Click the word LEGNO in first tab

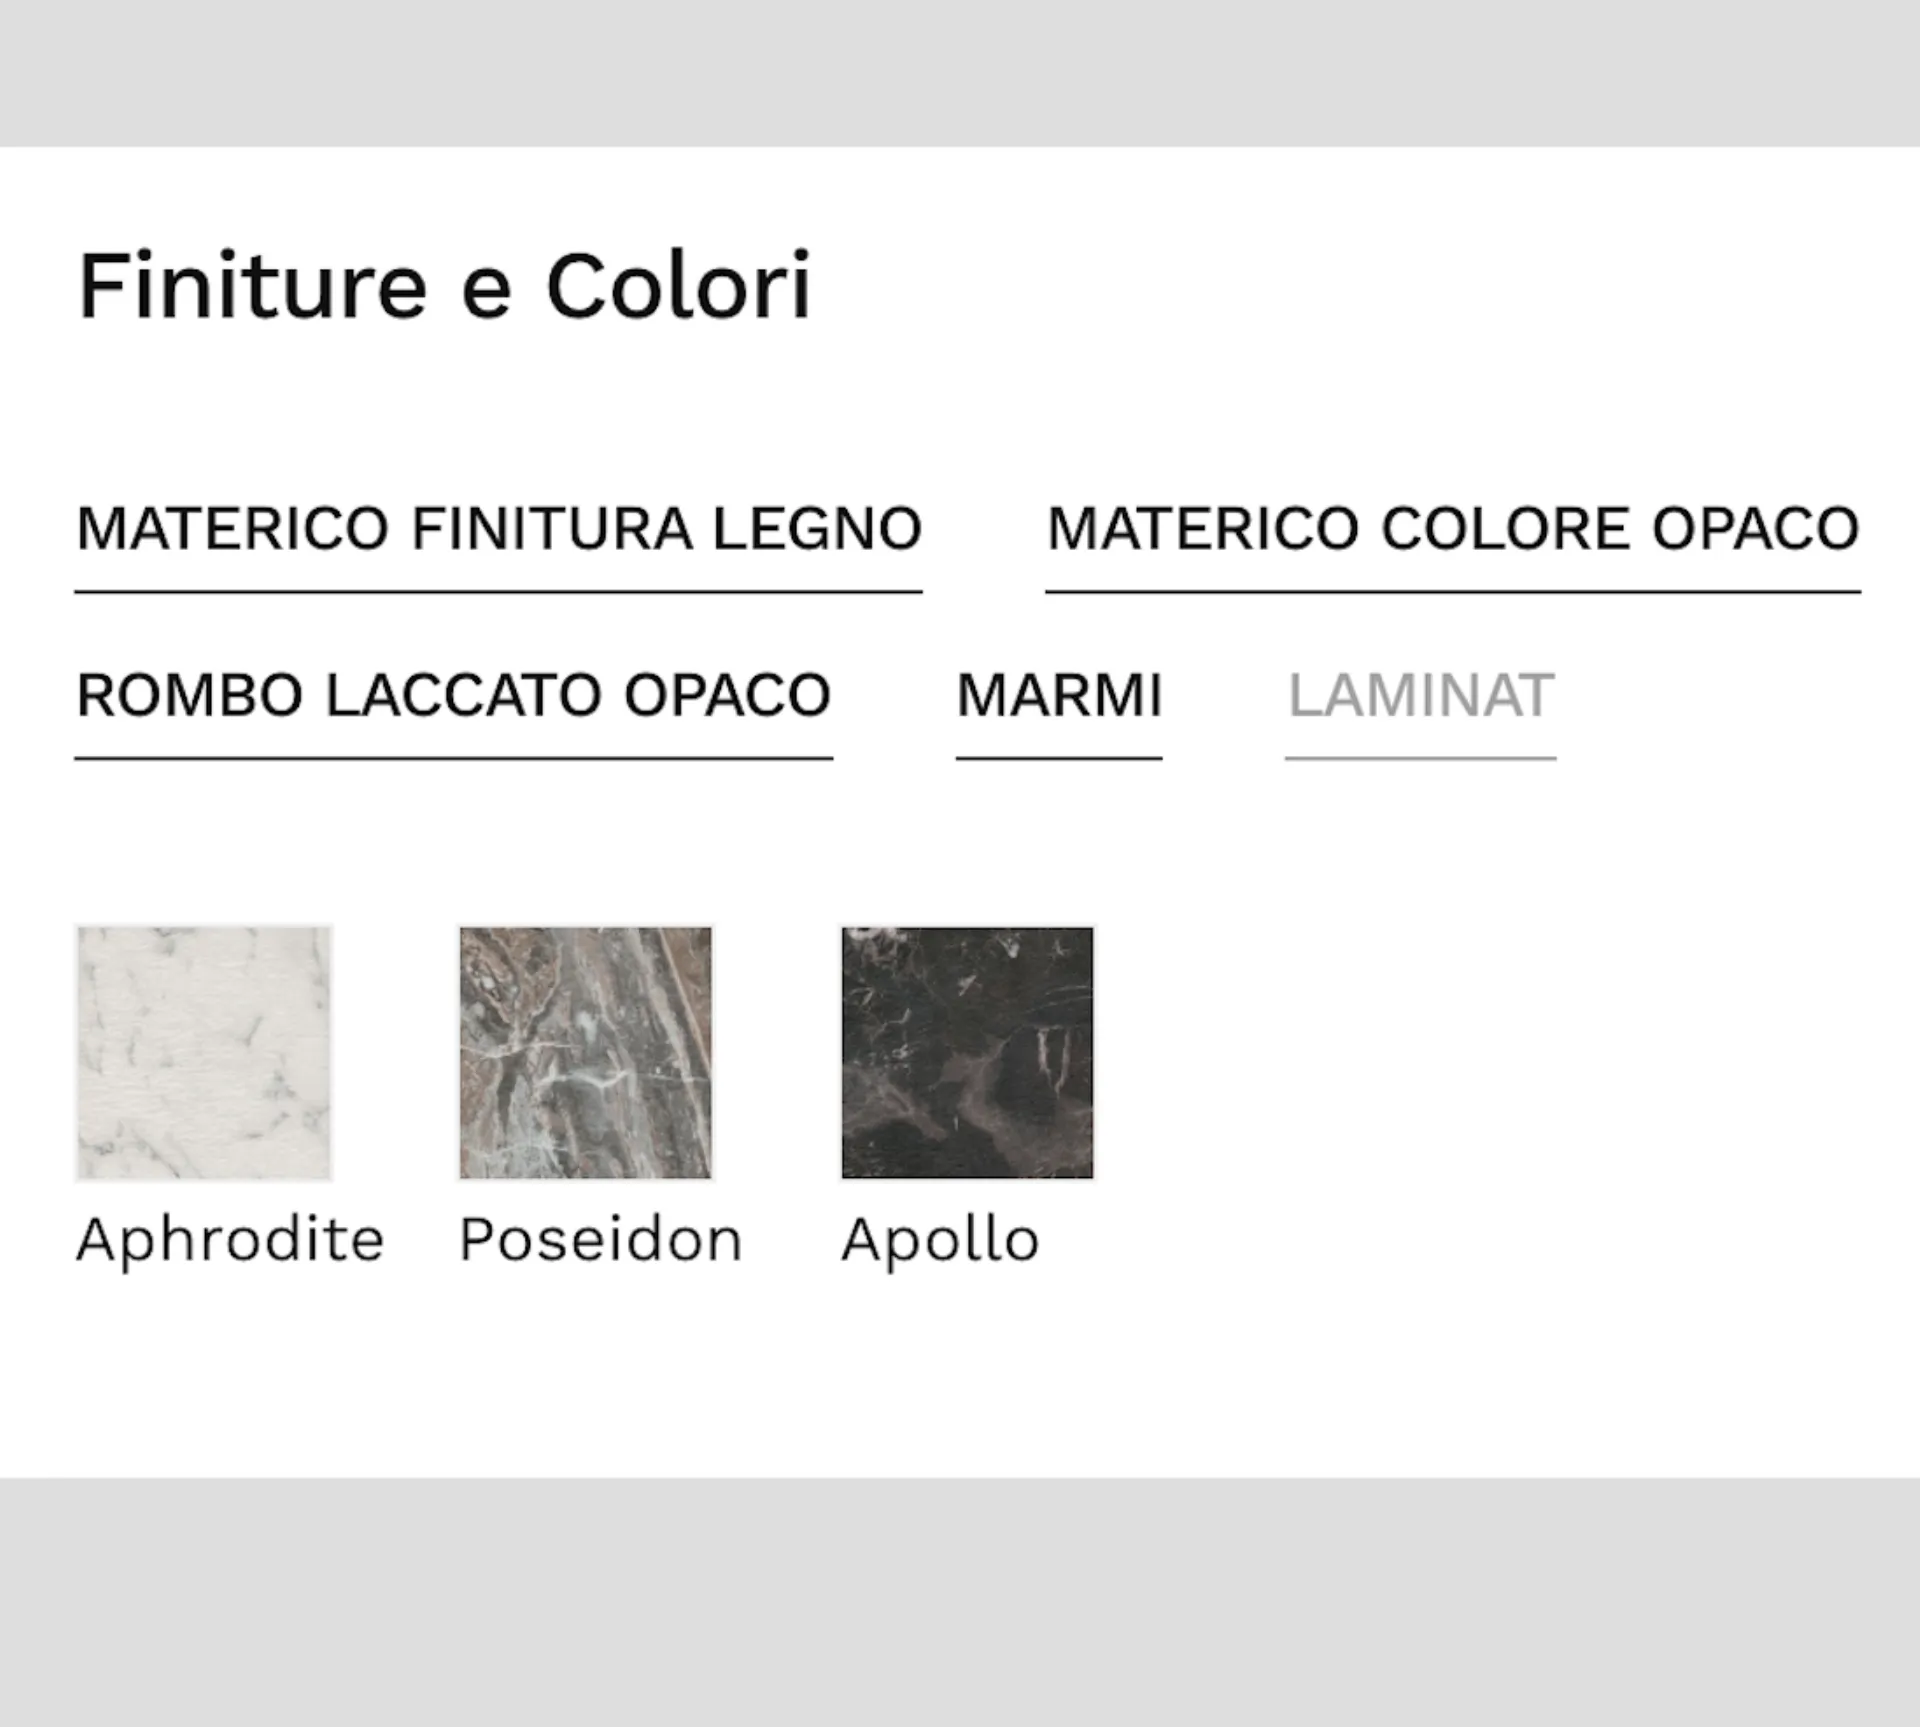pyautogui.click(x=817, y=528)
